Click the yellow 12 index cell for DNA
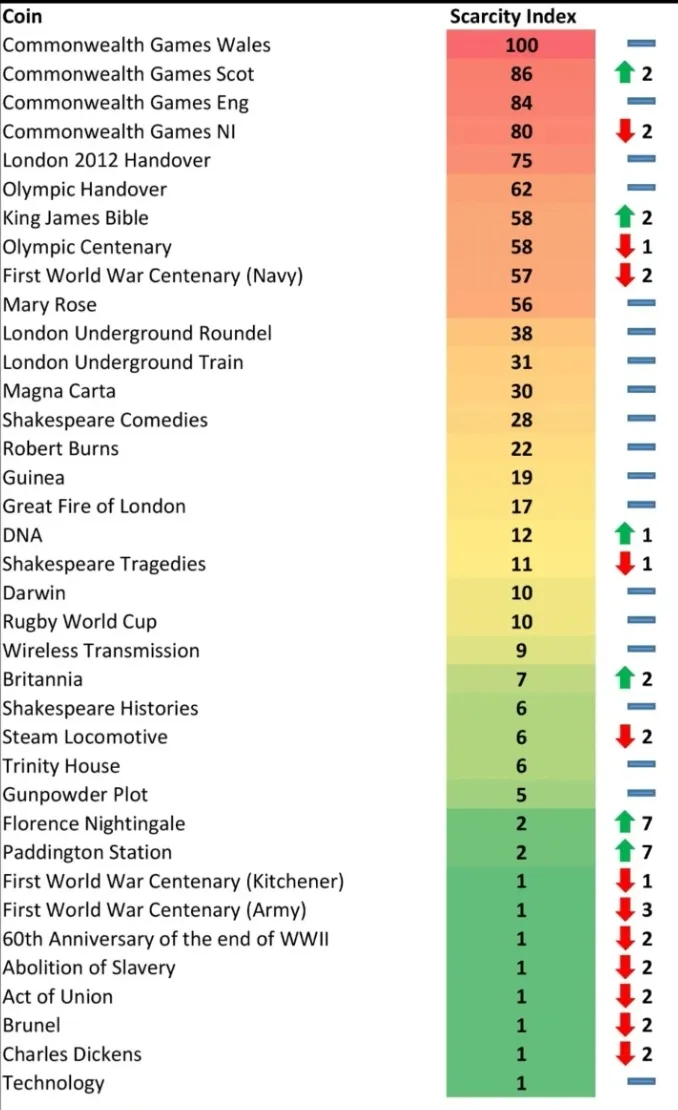 pos(521,535)
